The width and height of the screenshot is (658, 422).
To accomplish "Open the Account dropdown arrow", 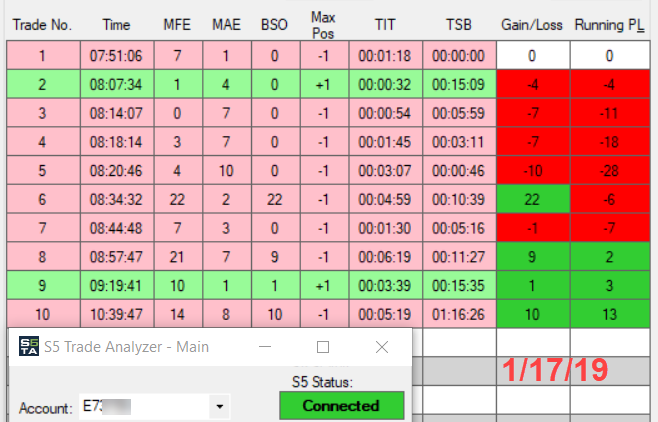I will (x=219, y=406).
